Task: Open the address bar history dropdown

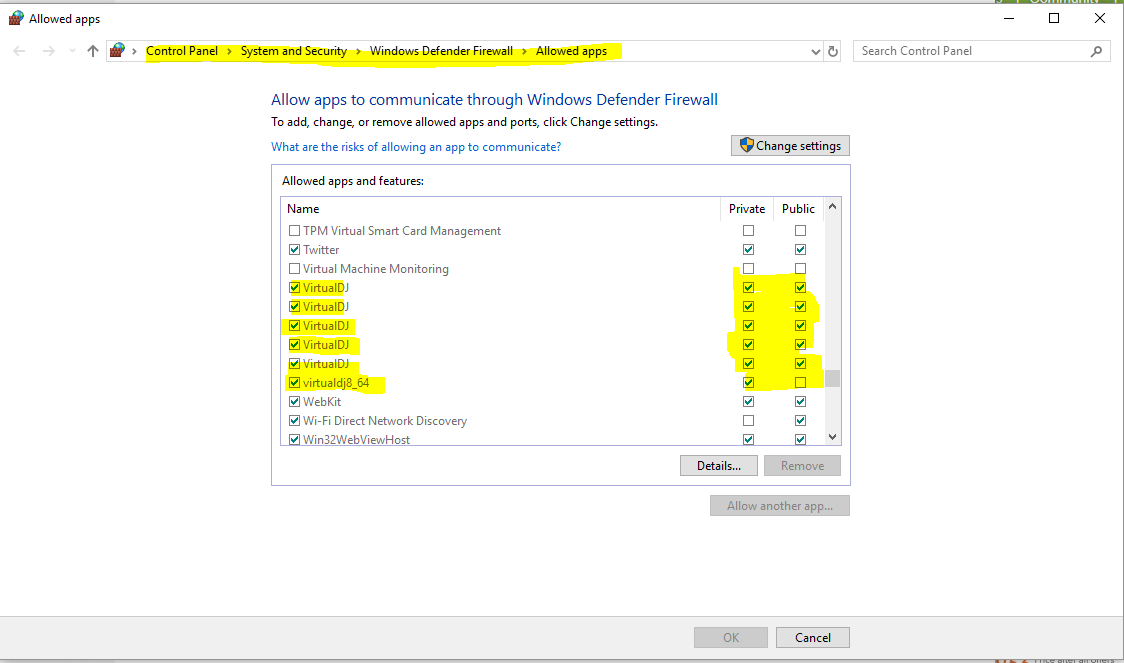Action: click(x=815, y=52)
